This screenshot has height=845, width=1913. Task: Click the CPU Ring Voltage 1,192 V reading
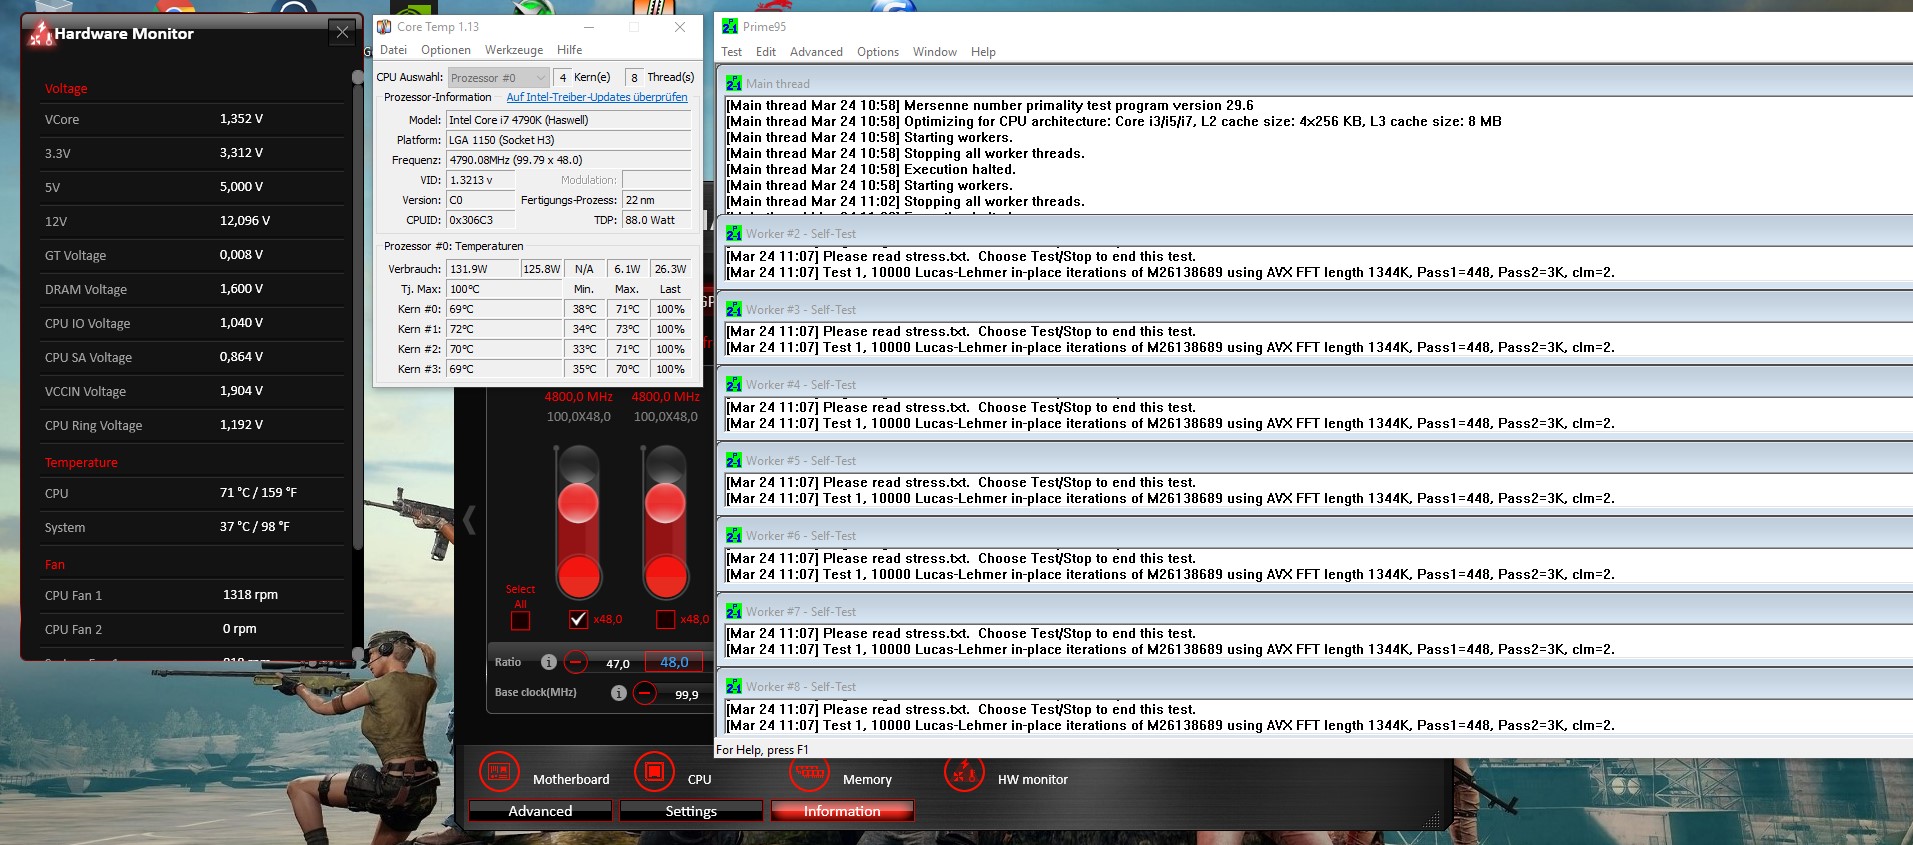pos(242,425)
